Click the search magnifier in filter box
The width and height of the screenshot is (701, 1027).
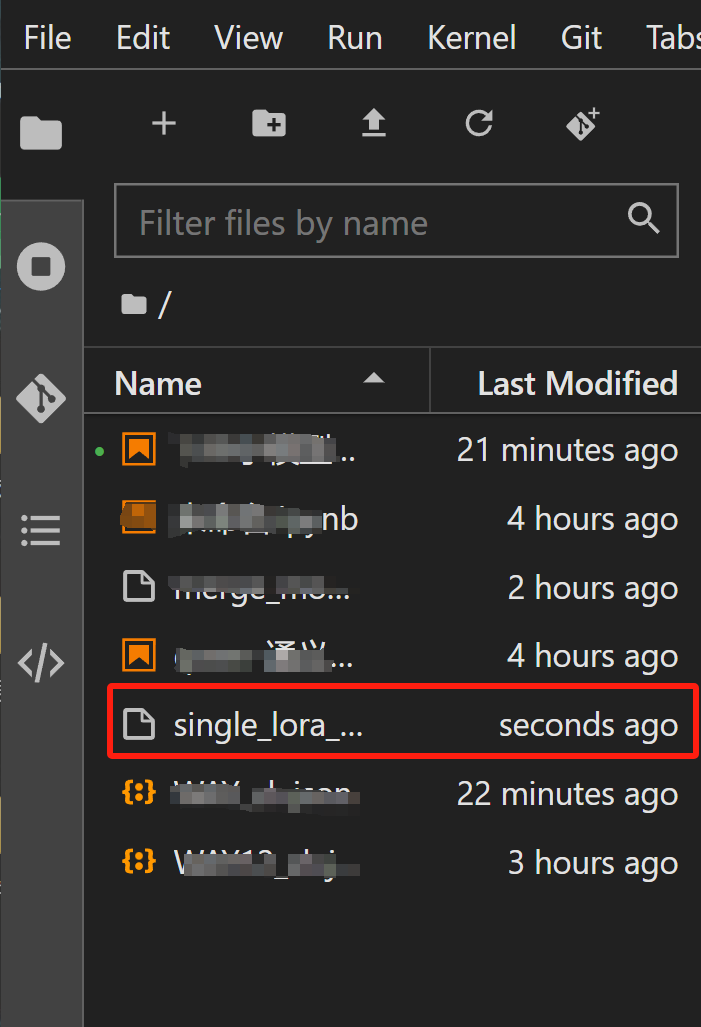click(x=642, y=218)
